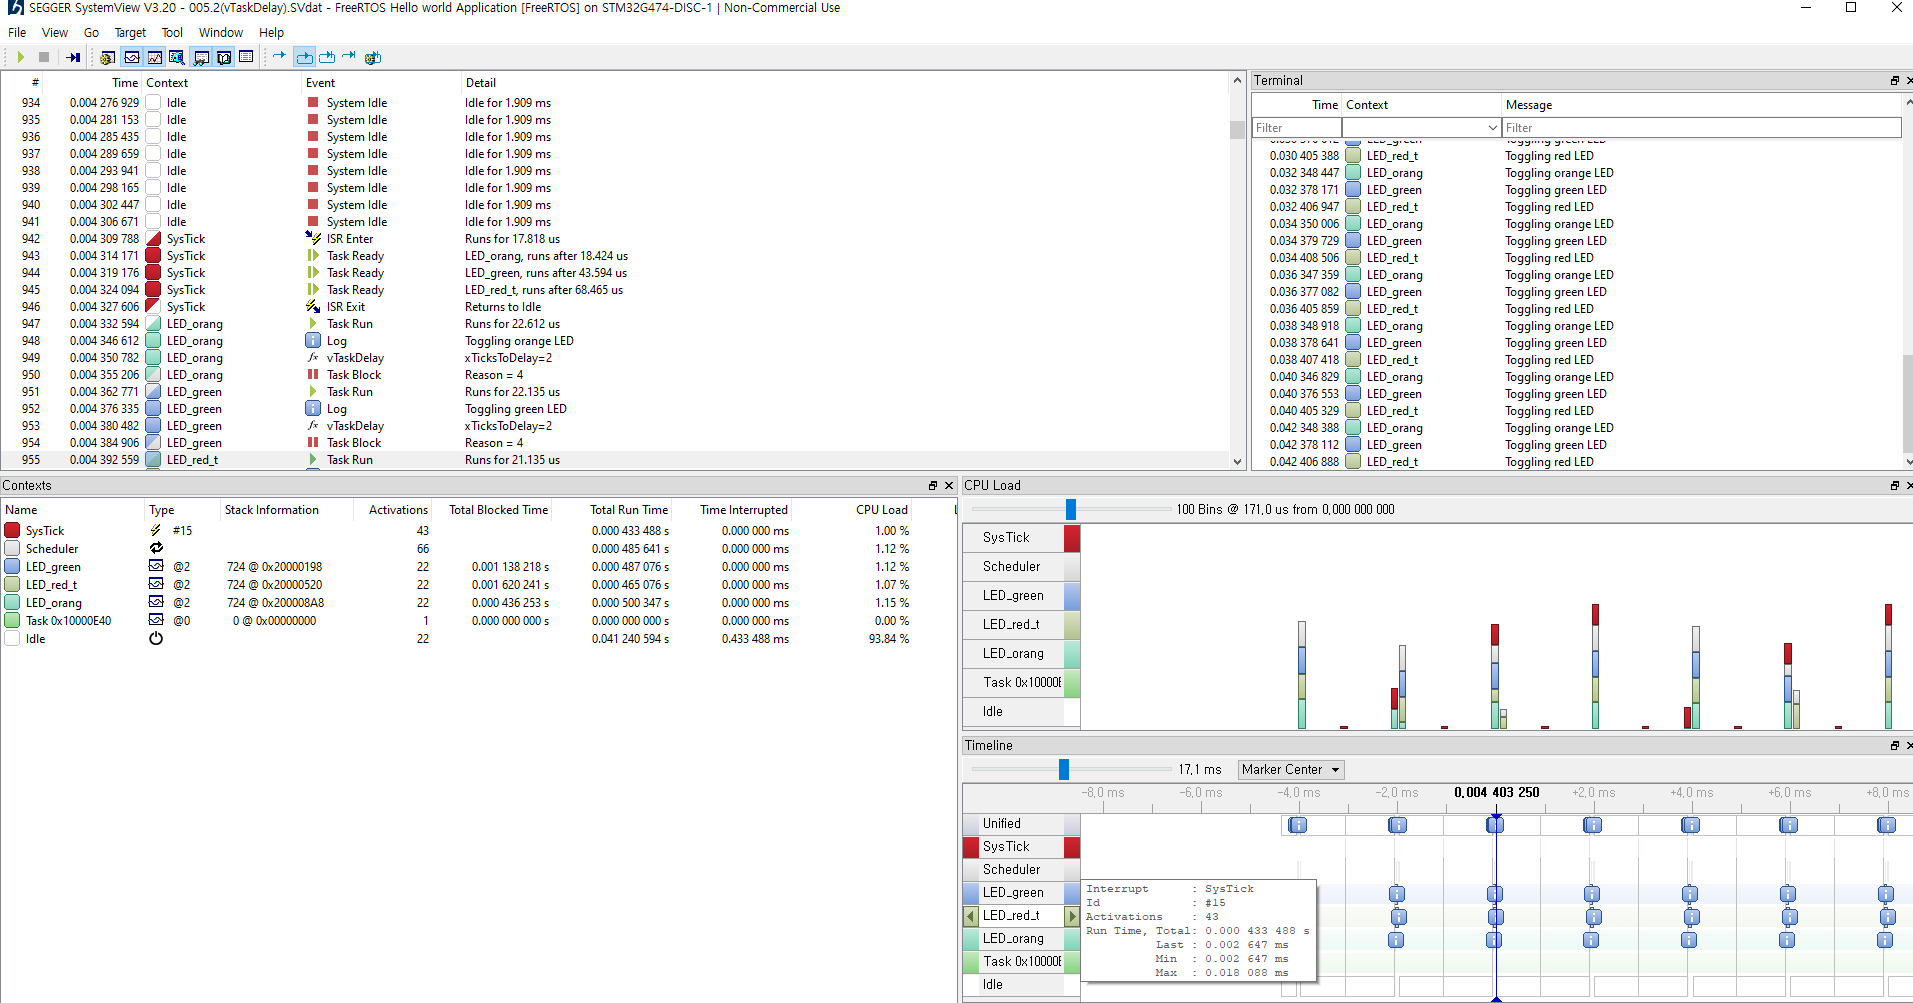Select Terminal row at 0.036 347 359
1913x1003 pixels.
(x=1575, y=275)
